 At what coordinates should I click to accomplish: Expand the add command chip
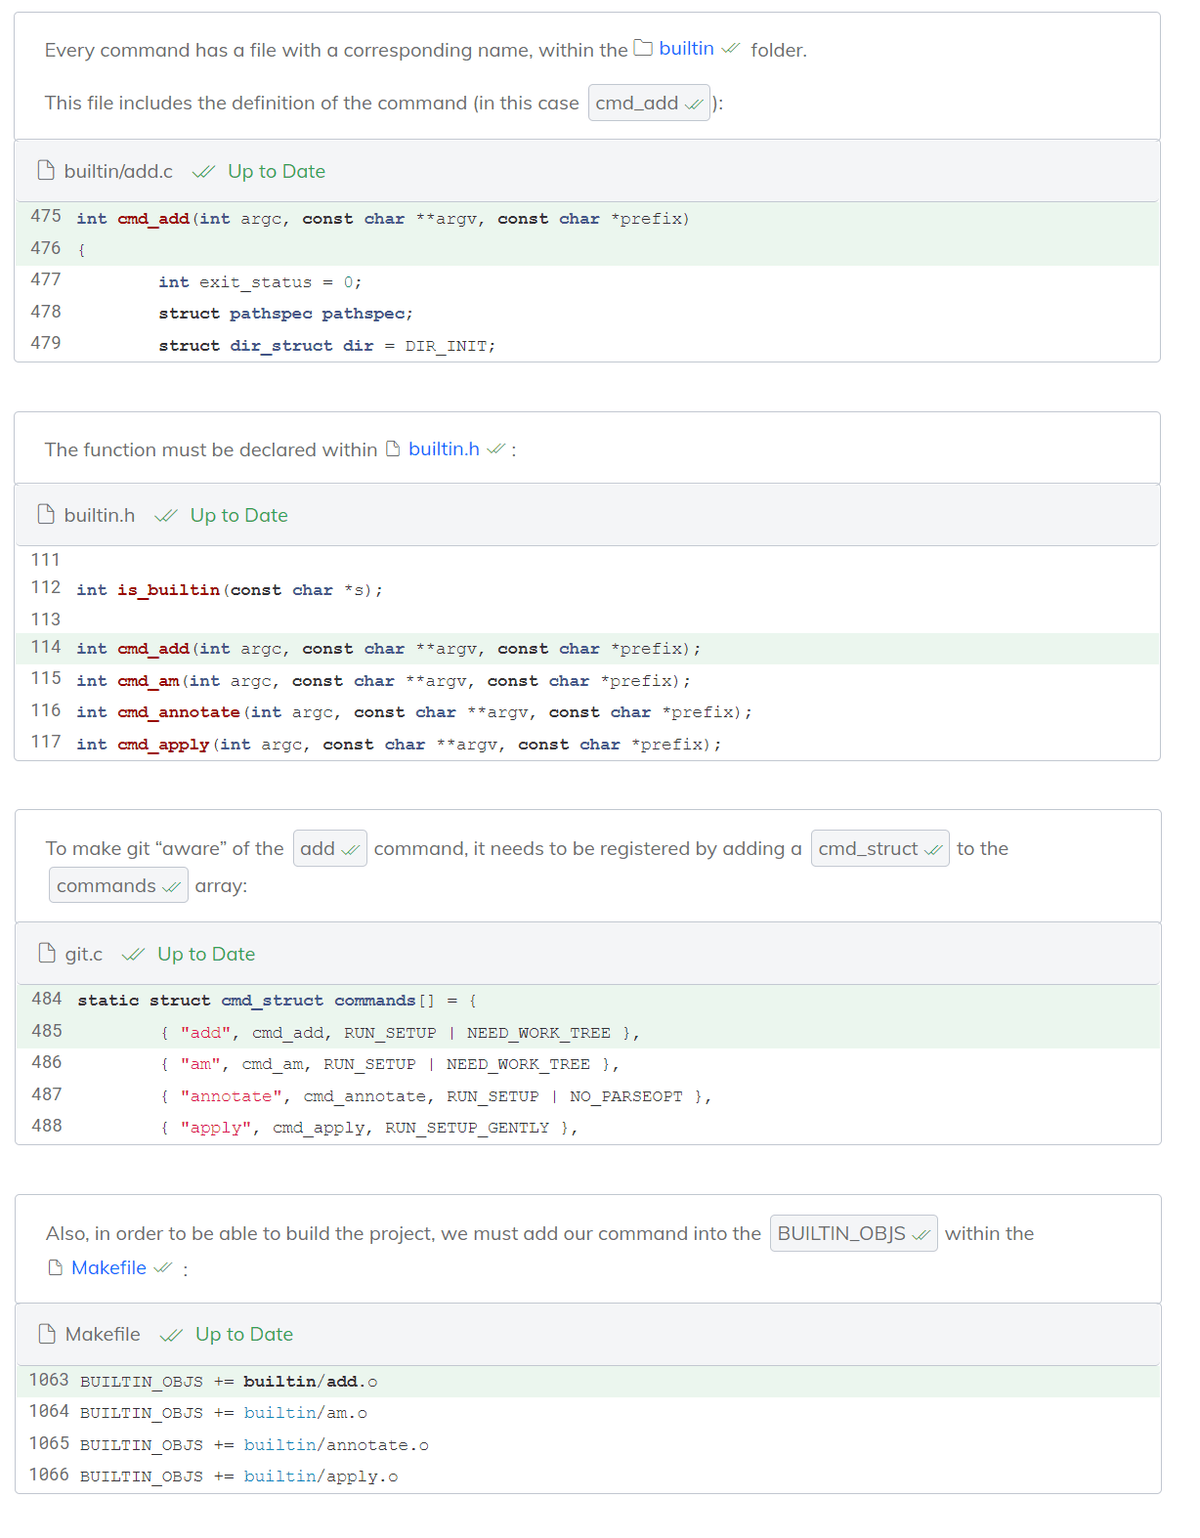329,847
